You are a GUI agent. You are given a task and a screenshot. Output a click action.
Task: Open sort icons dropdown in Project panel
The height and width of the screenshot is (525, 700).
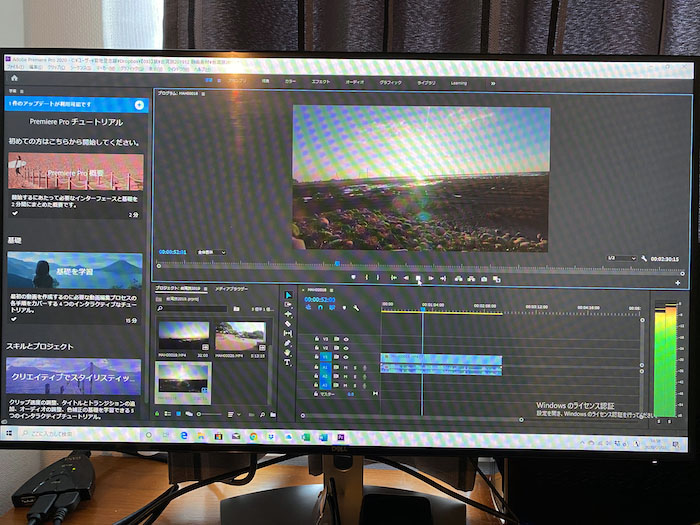pos(233,415)
